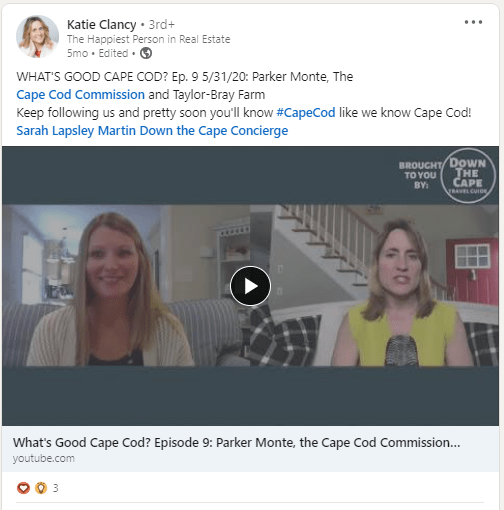Click the headline Happiest Person in Real Estate
Viewport: 504px width, 510px height.
tap(148, 39)
